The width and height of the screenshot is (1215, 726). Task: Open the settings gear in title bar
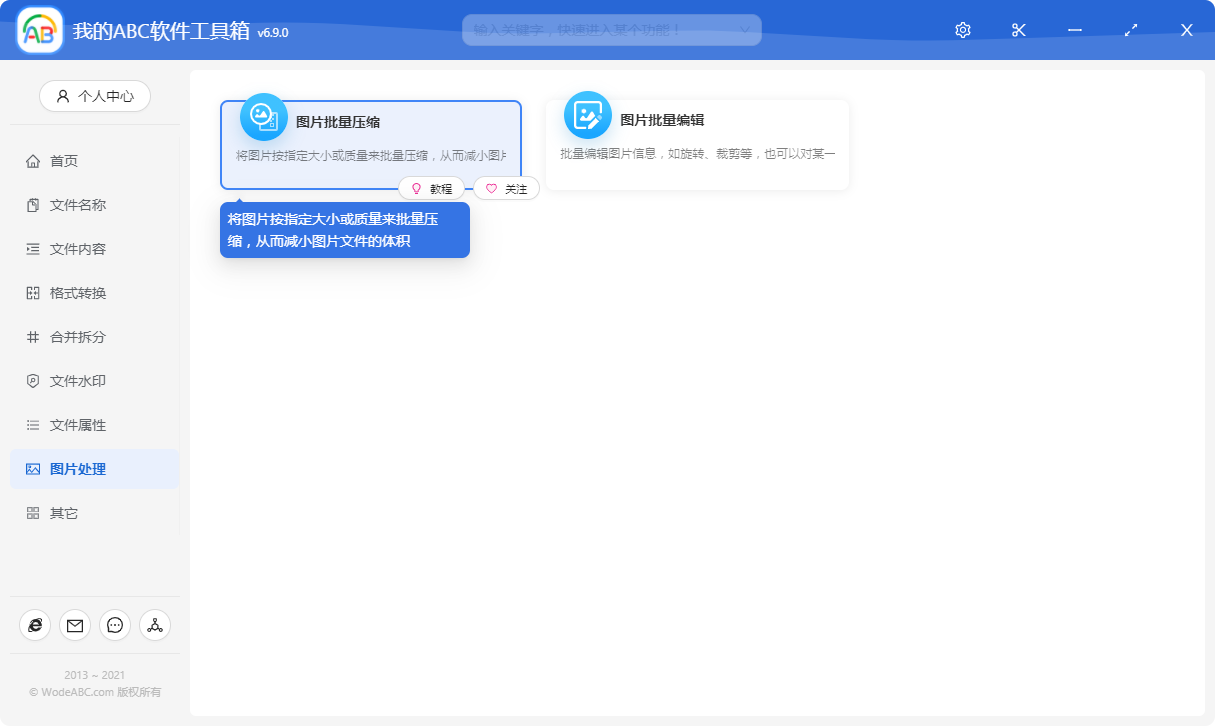tap(962, 30)
